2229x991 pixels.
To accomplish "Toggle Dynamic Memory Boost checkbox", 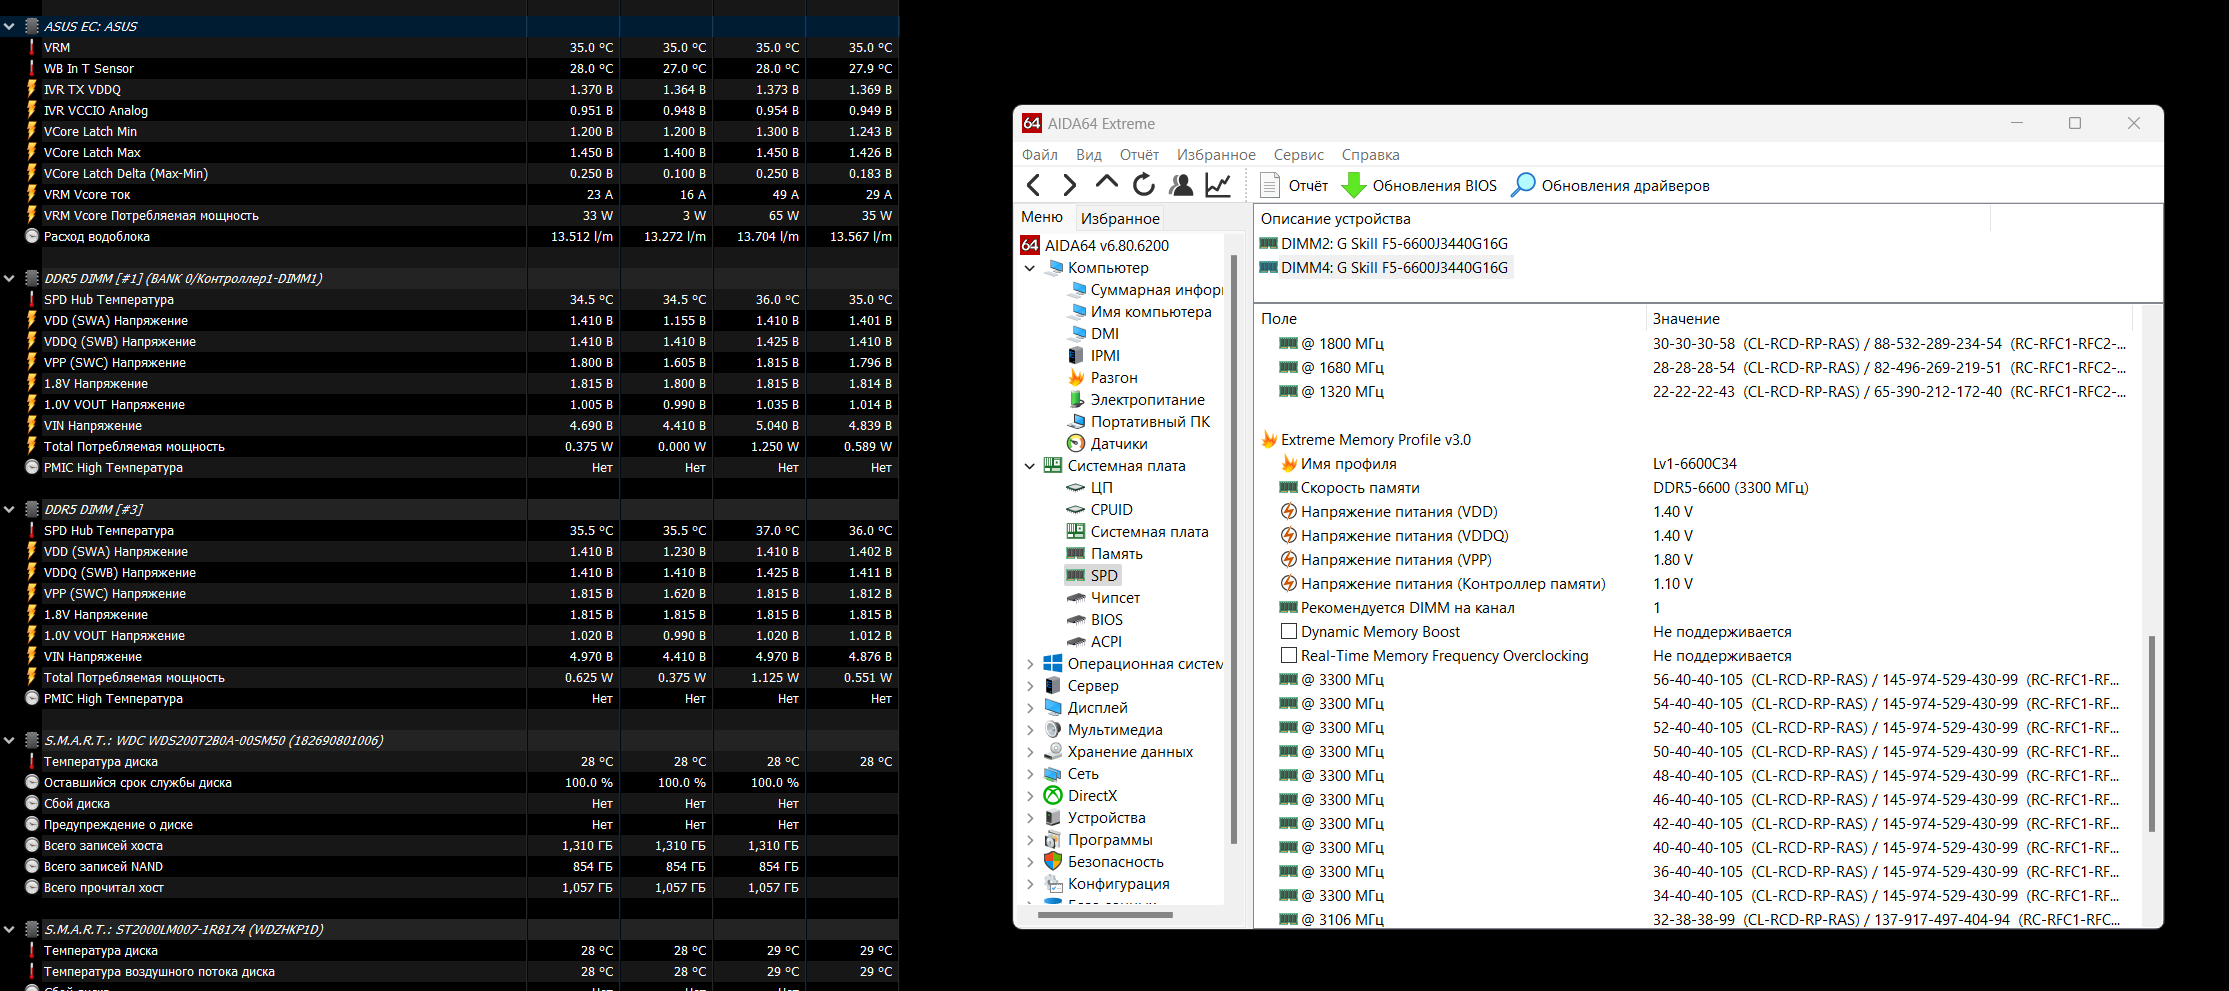I will (x=1289, y=632).
